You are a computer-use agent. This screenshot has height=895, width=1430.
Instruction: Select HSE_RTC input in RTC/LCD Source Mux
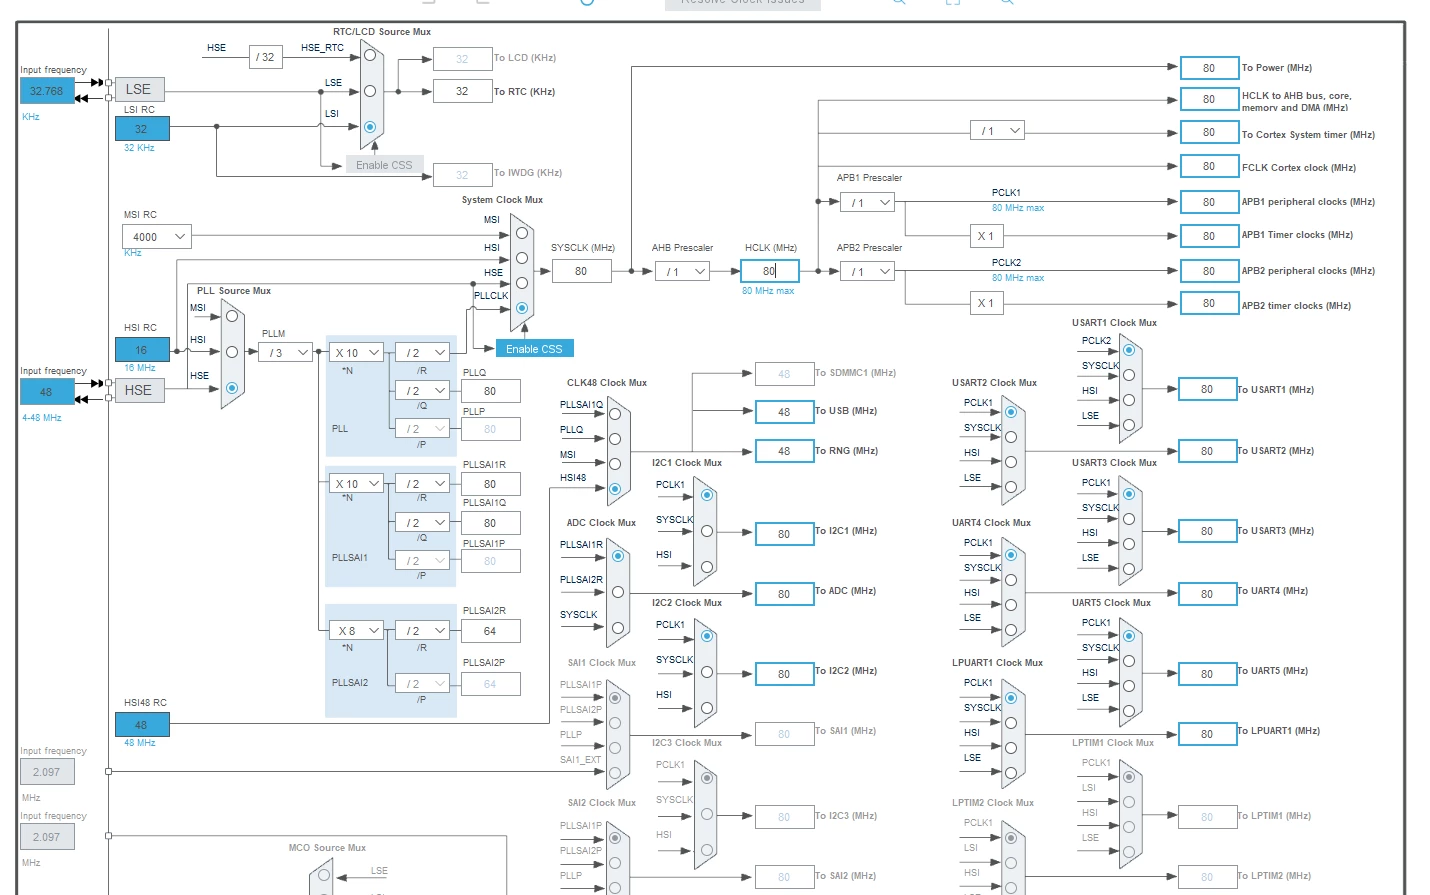[x=370, y=55]
